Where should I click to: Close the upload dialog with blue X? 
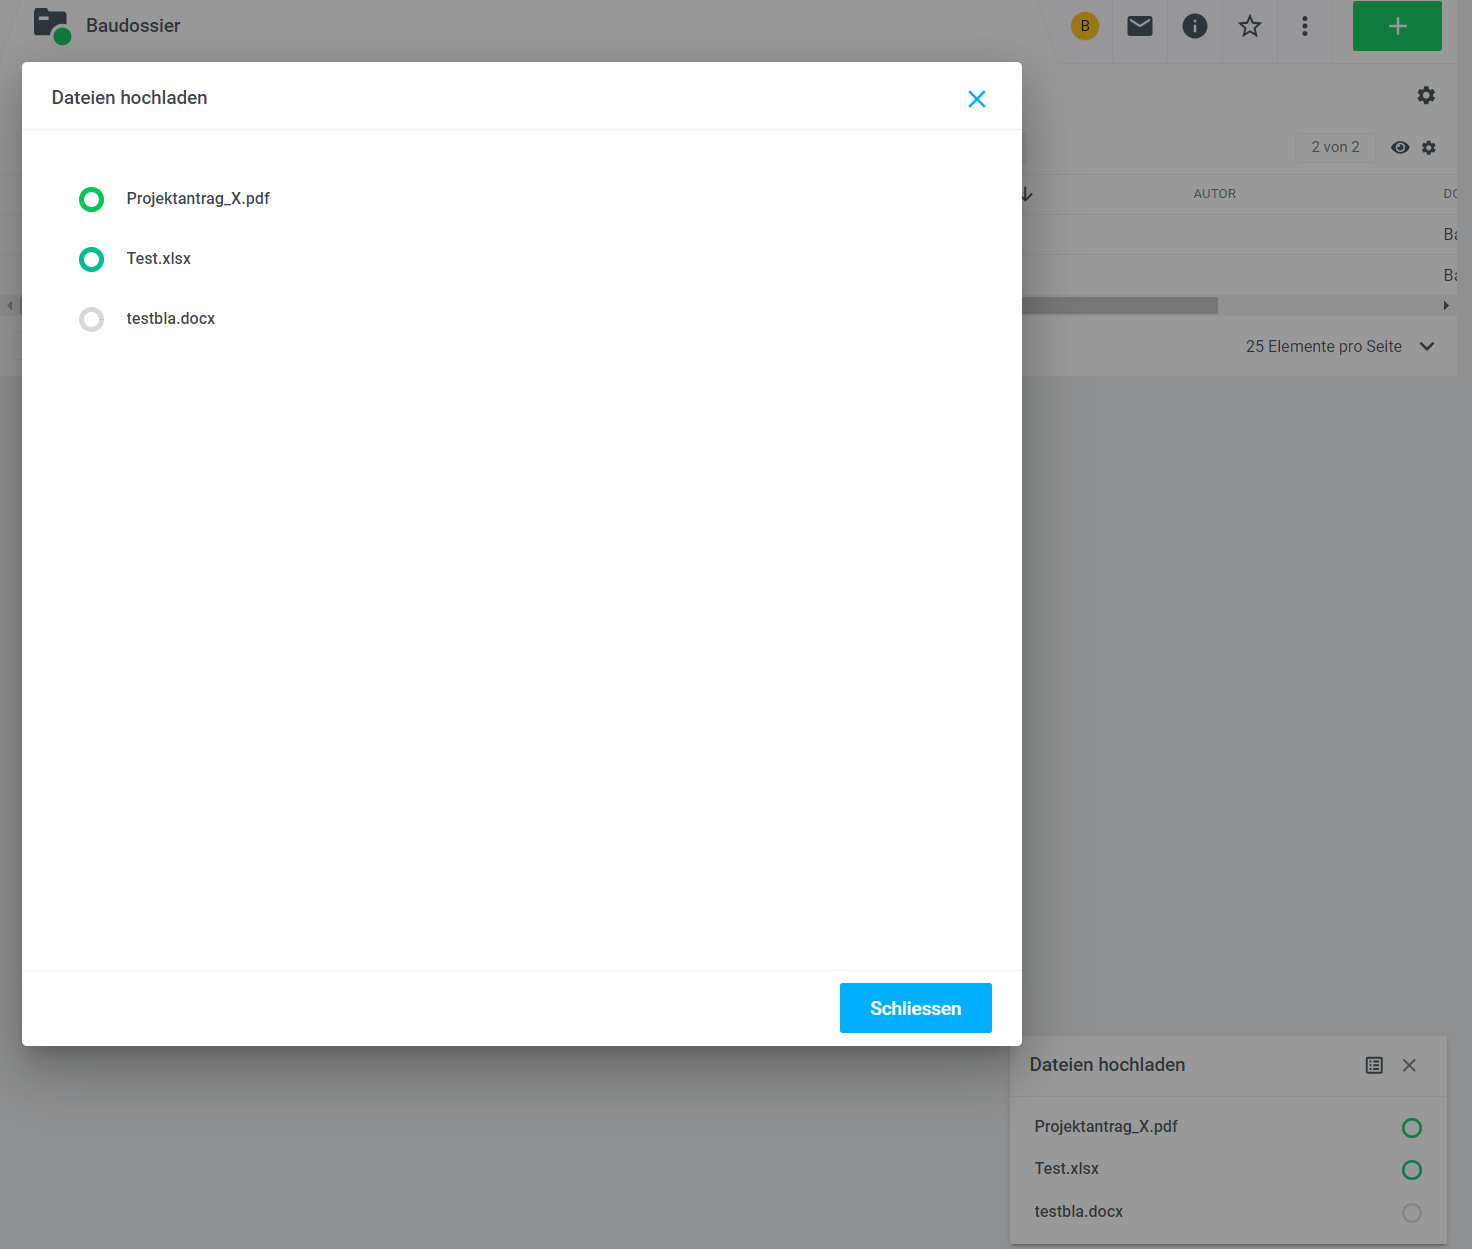coord(977,99)
